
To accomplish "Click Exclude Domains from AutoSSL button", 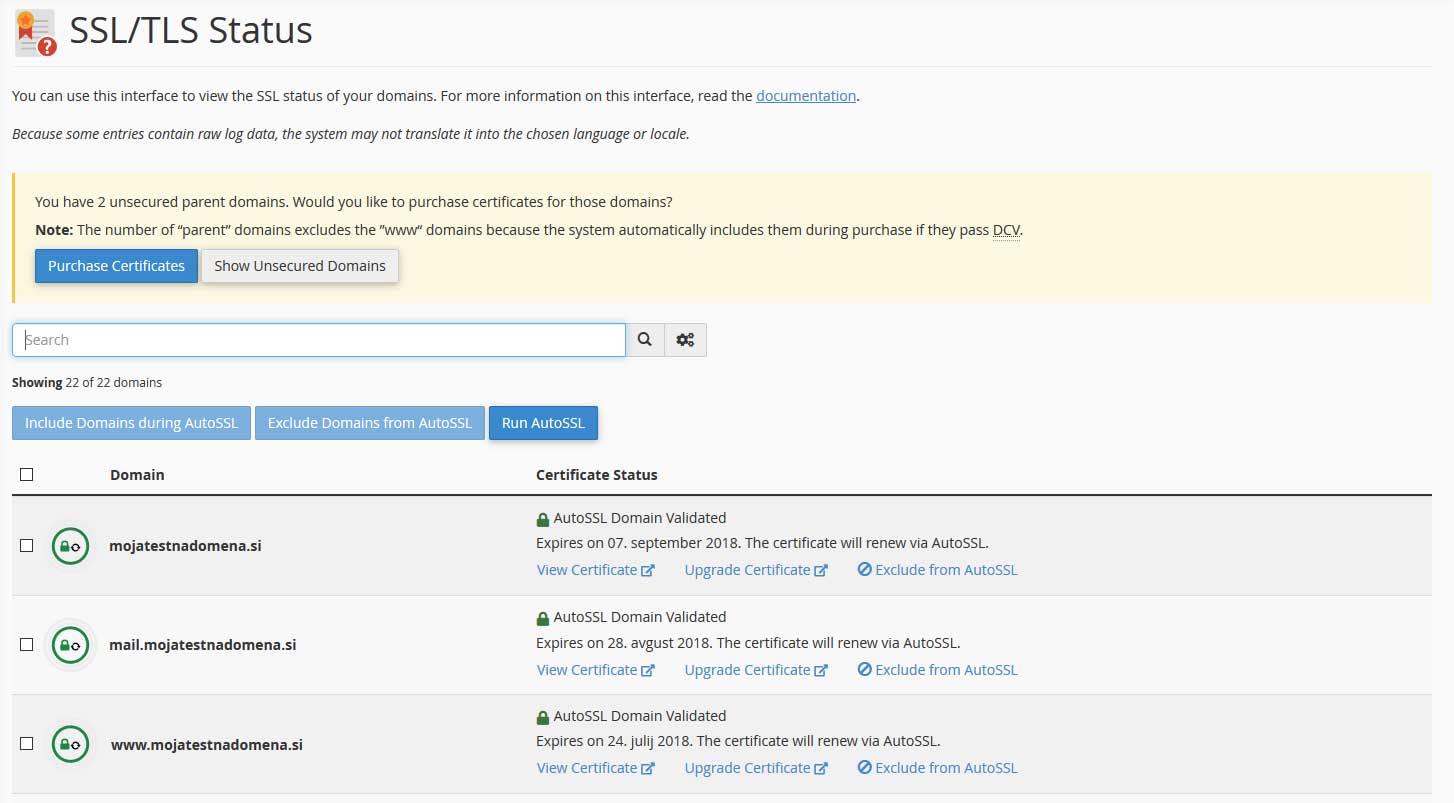I will tap(369, 423).
